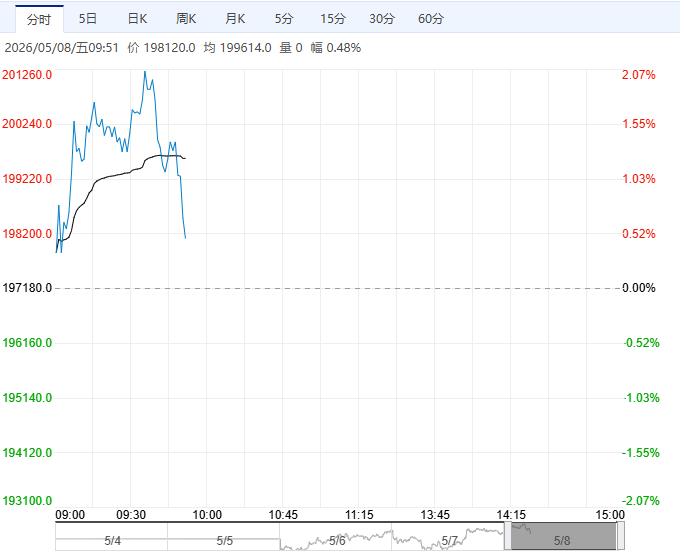Click the 价 198120.0 price readout

[x=161, y=48]
